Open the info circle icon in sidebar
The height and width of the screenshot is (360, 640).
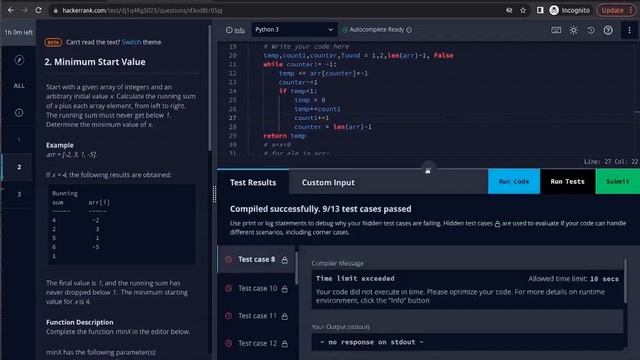click(19, 113)
